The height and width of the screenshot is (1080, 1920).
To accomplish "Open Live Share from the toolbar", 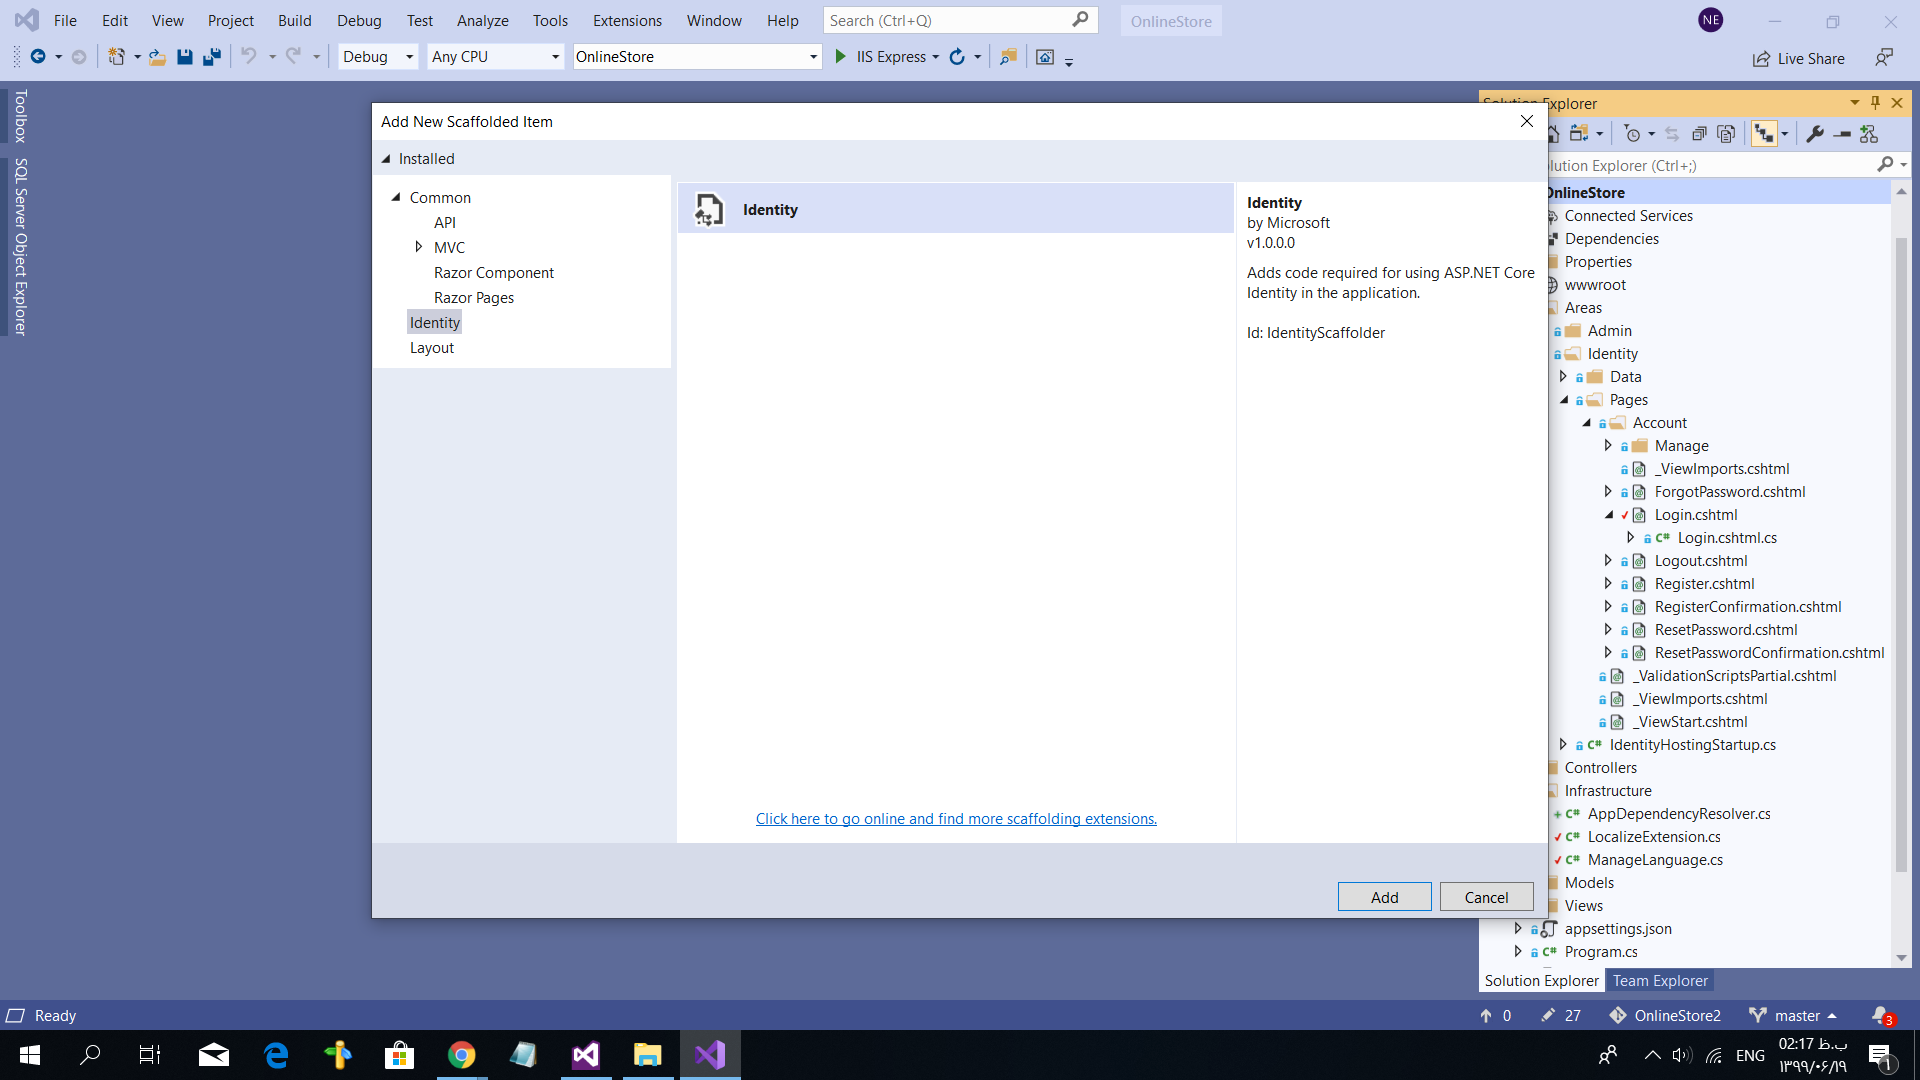I will click(x=1798, y=58).
